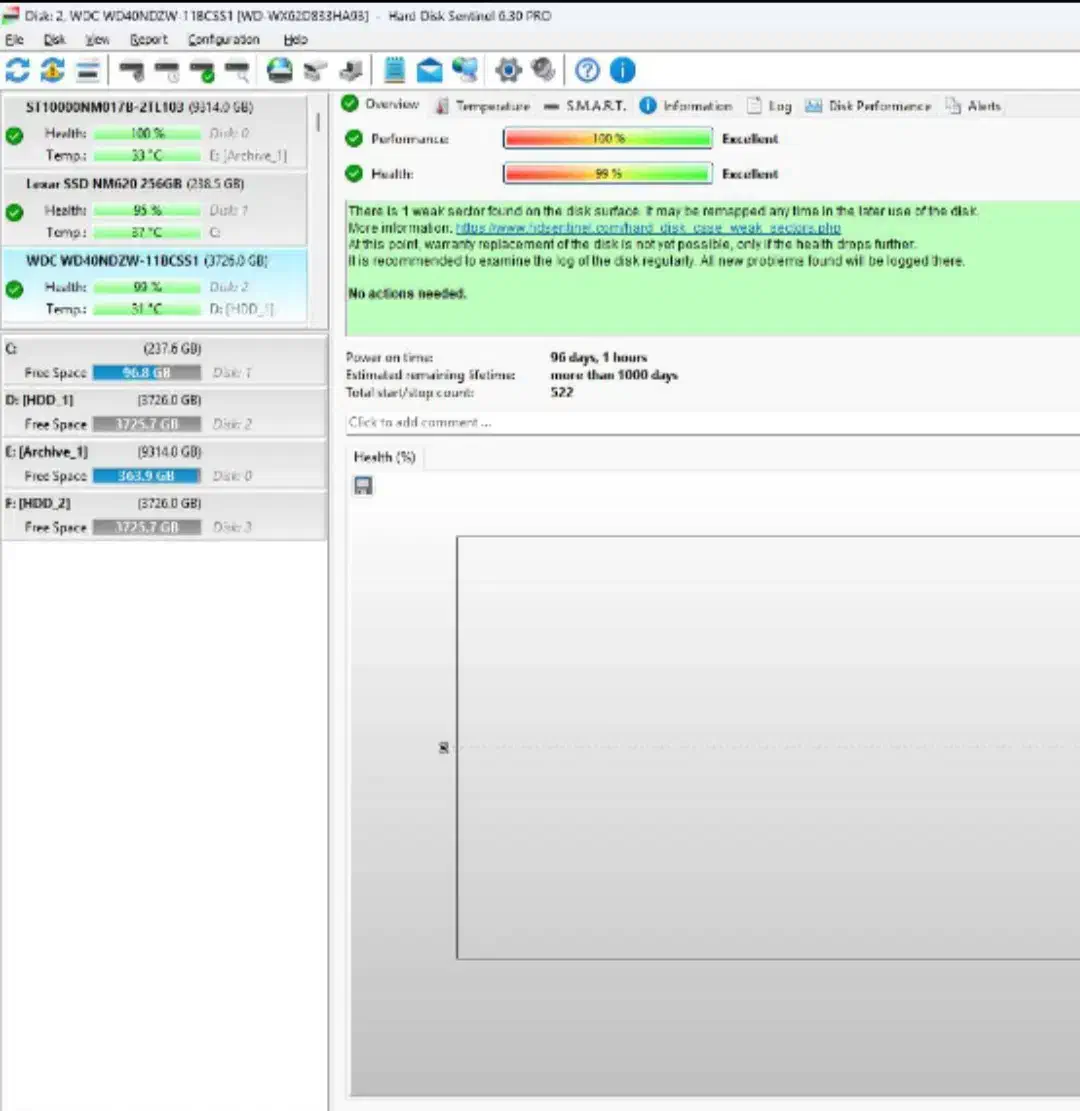Click the help question mark icon
The height and width of the screenshot is (1111, 1080).
(588, 70)
